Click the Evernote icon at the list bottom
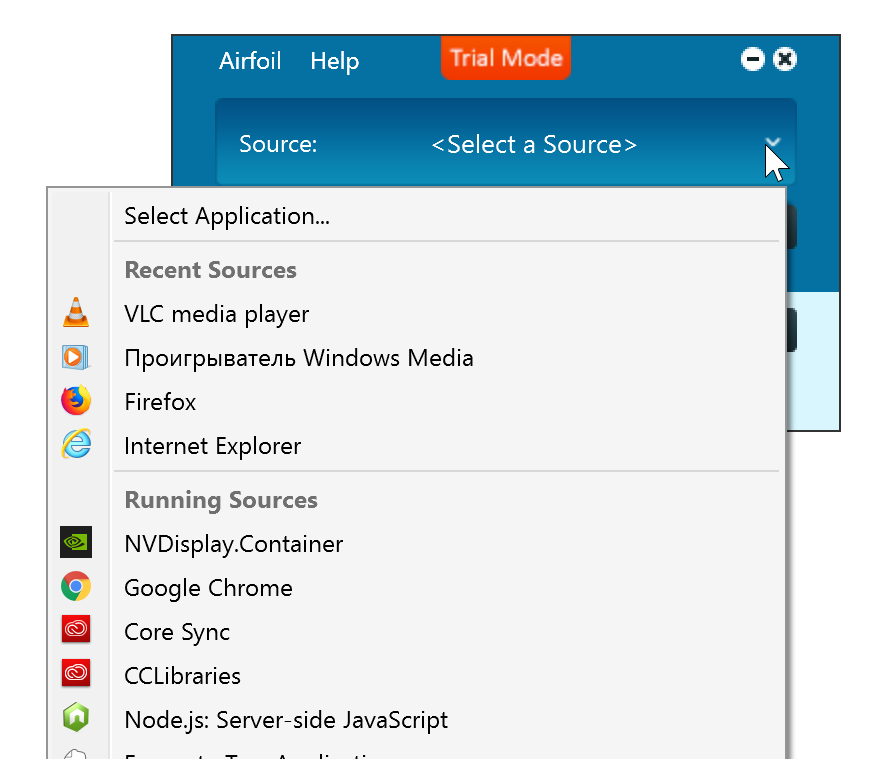Viewport: 891px width, 759px height. pos(76,755)
